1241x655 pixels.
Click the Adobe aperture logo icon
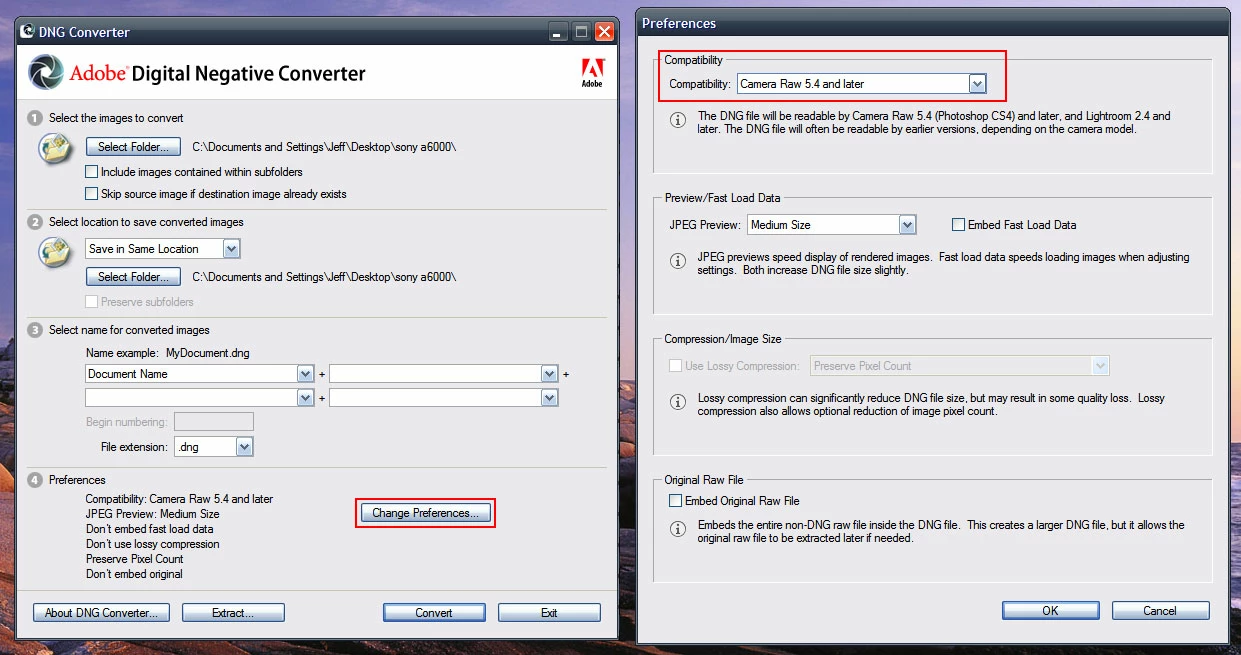46,72
